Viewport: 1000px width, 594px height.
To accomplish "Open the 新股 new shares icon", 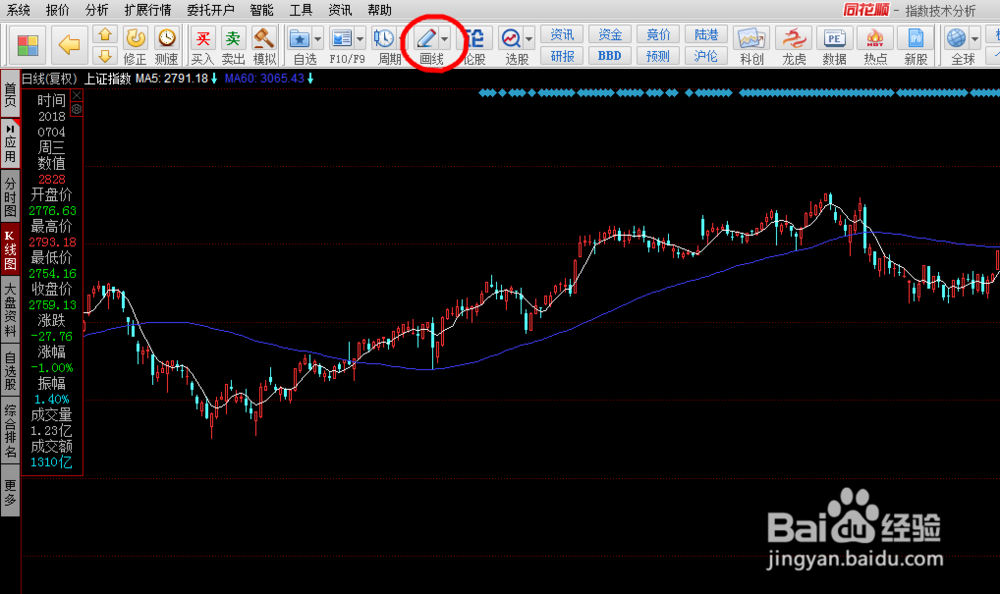I will 916,46.
